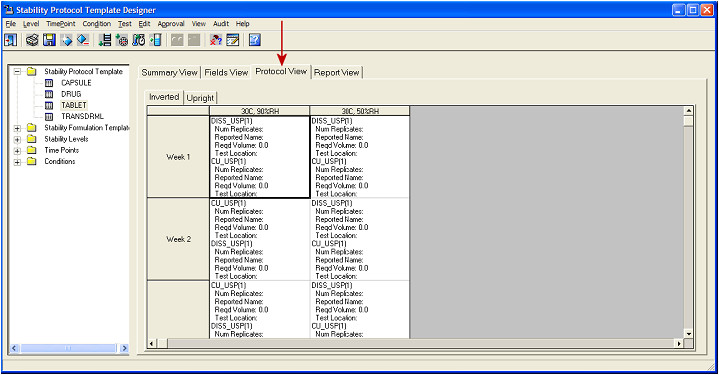Switch to the Summary View tab
Viewport: 719px width, 375px height.
[x=169, y=72]
